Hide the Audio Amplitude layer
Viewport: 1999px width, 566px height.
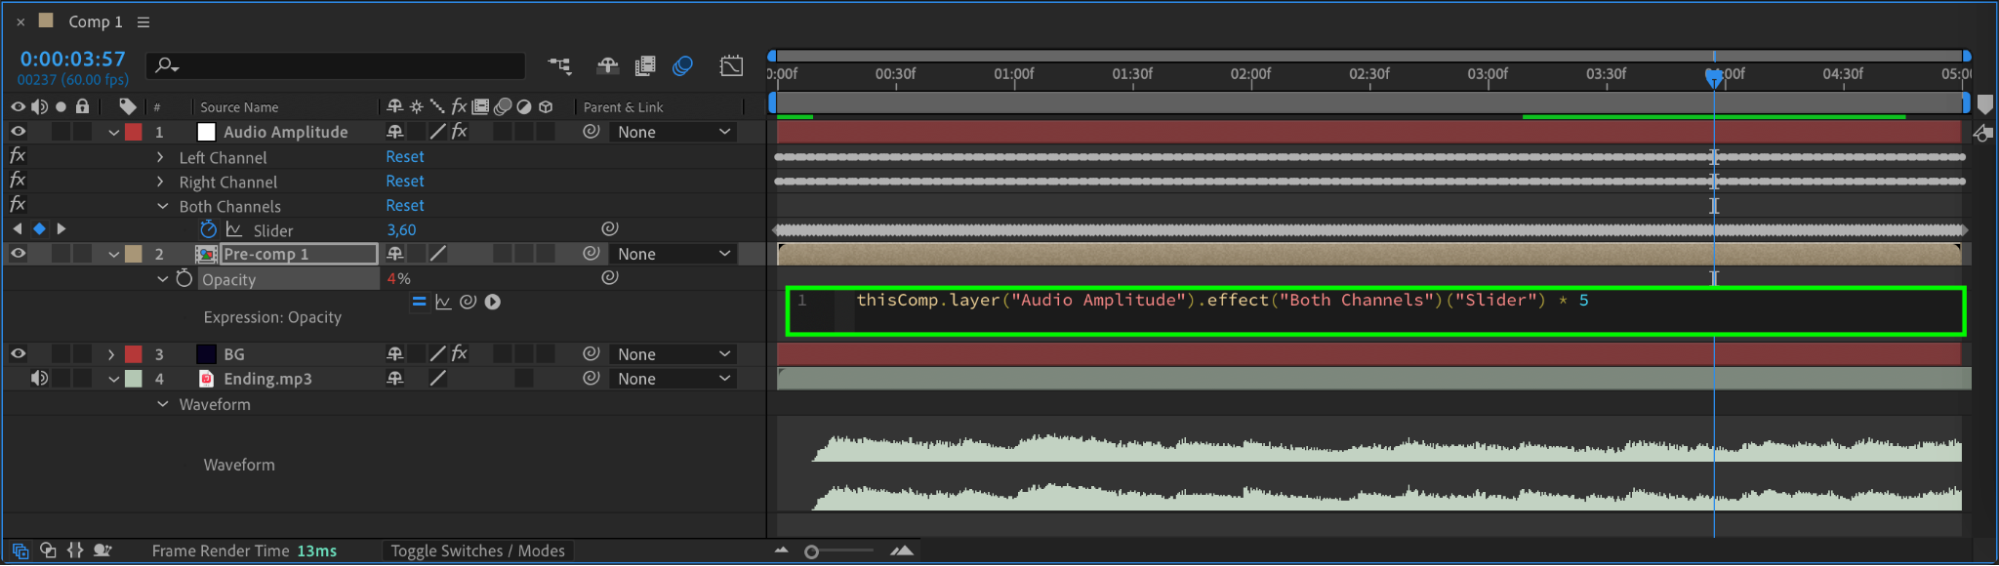click(18, 132)
